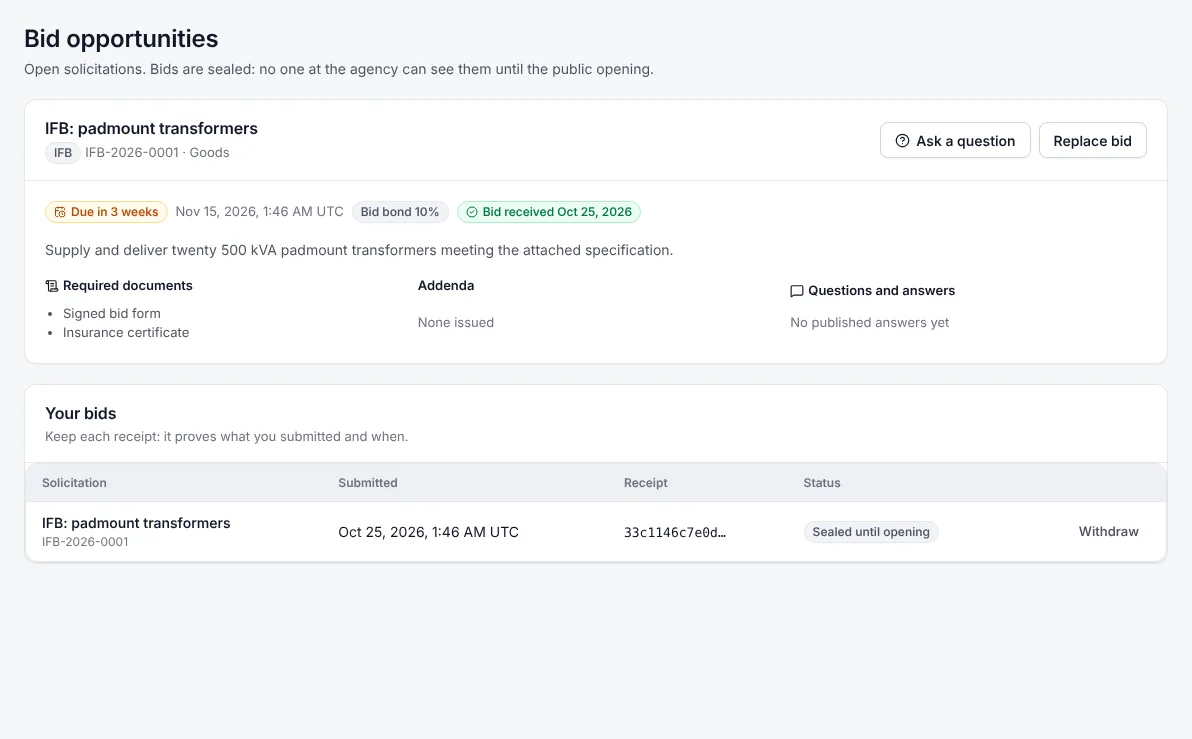1192x739 pixels.
Task: Replace the submitted bid
Action: click(x=1092, y=141)
